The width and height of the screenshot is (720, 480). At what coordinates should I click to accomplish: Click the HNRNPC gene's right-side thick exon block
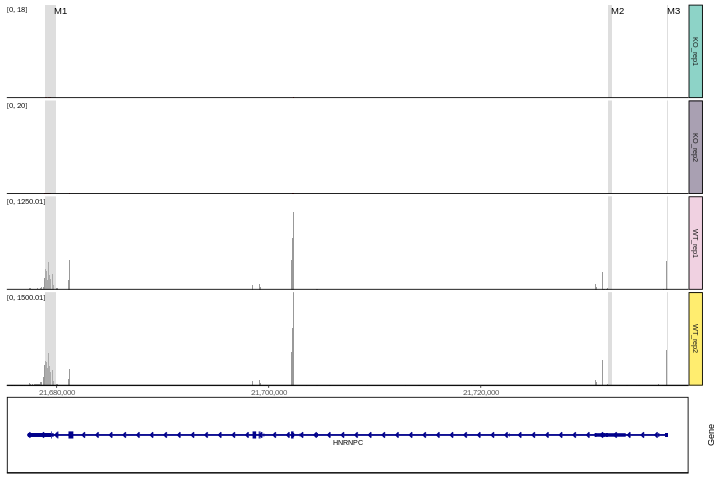point(610,435)
